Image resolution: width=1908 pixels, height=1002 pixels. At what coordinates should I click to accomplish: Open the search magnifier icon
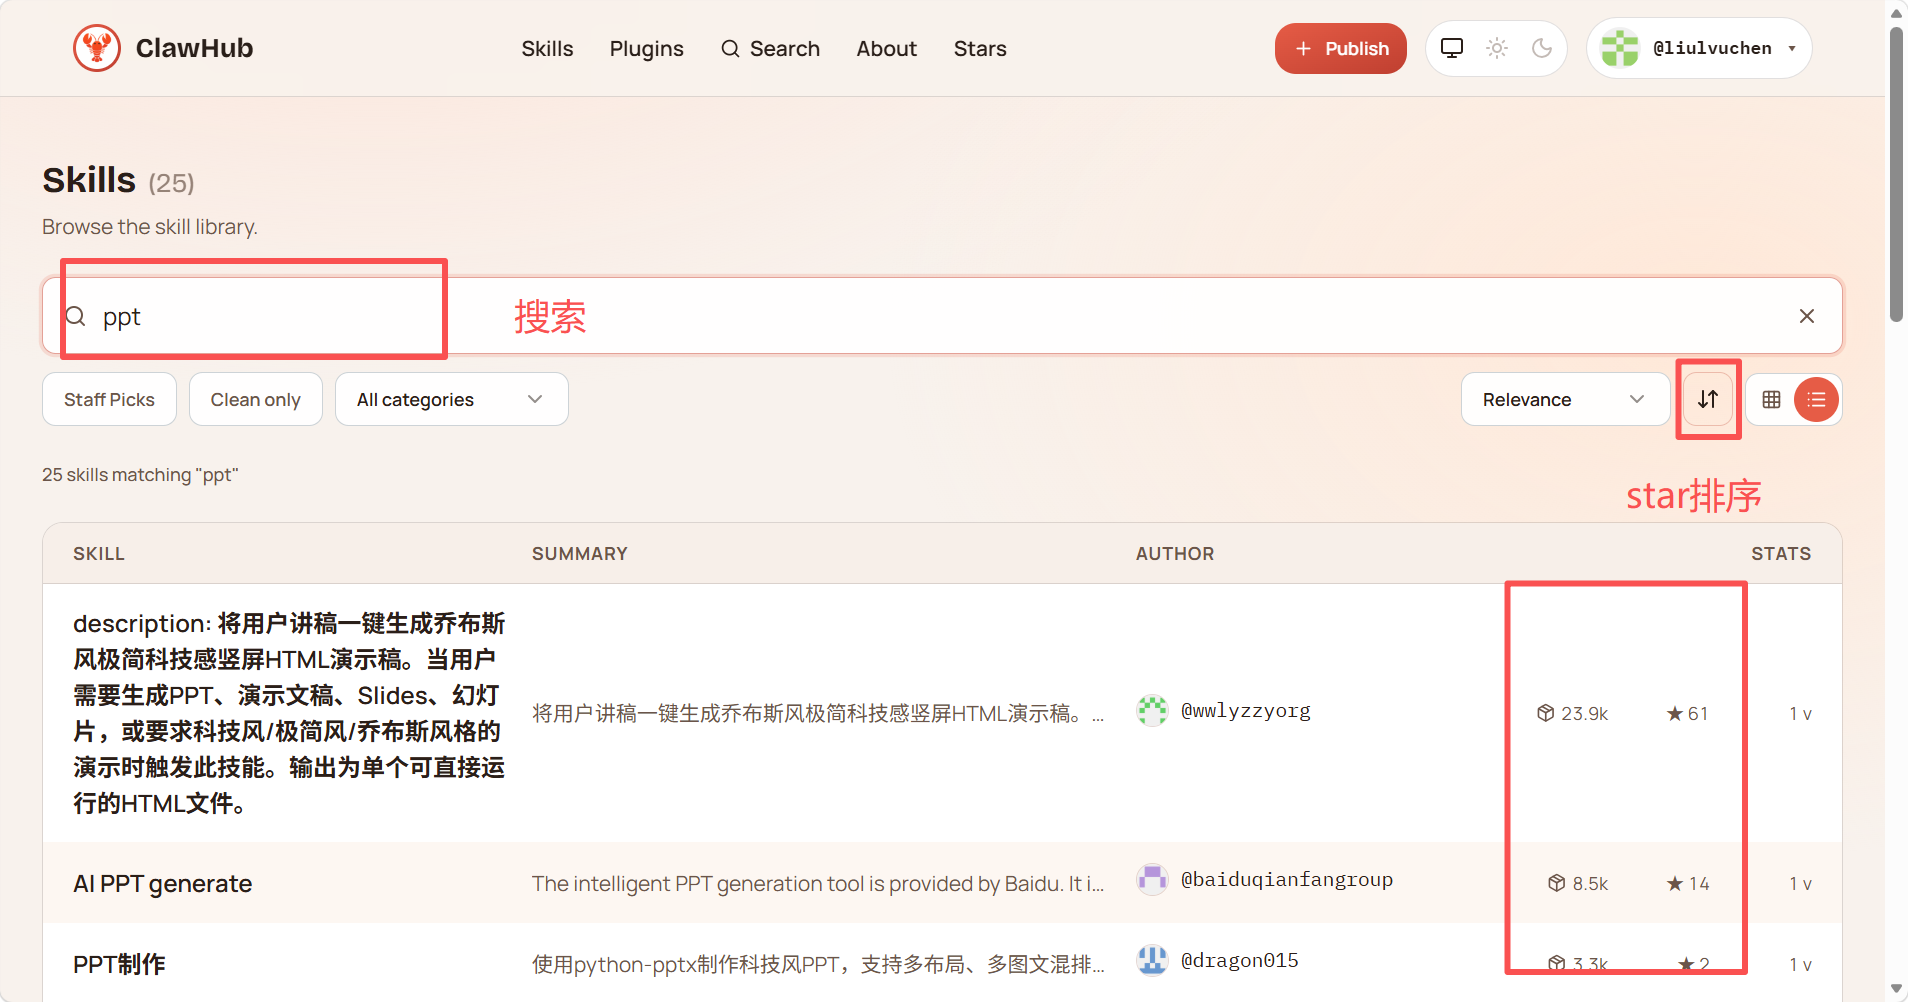tap(729, 48)
